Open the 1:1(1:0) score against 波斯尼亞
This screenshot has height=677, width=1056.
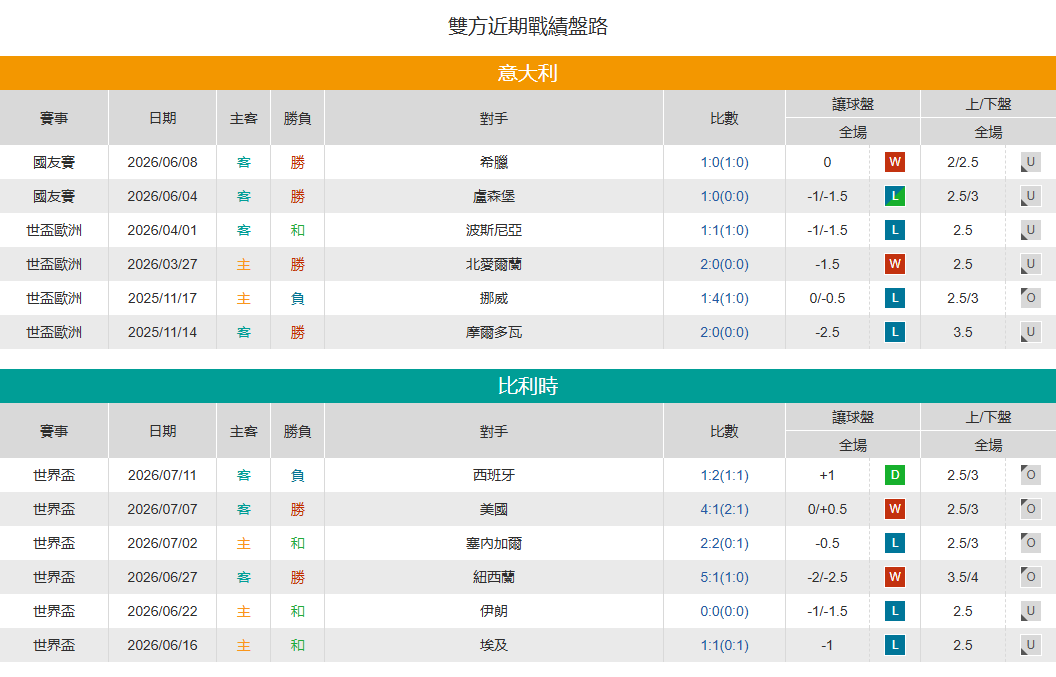[x=724, y=230]
